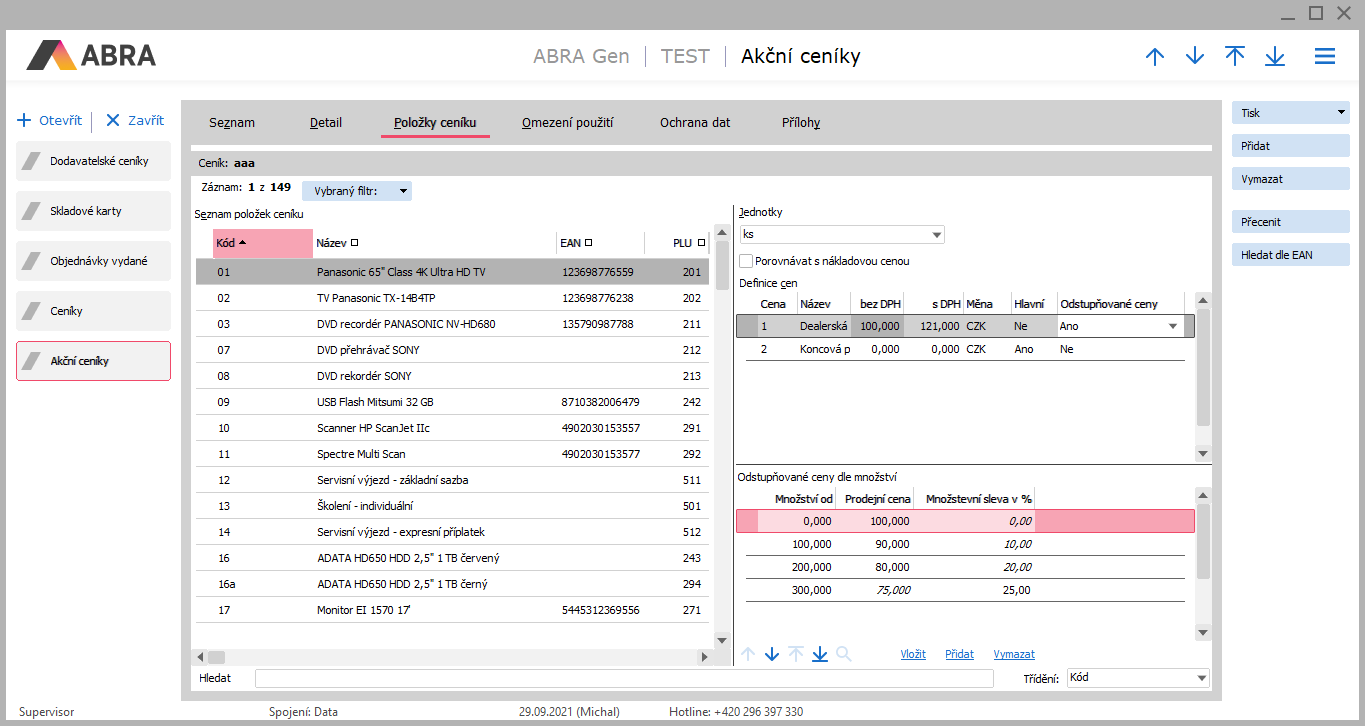This screenshot has width=1365, height=726.
Task: Click the 'Vložit' link below quantity prices
Action: click(912, 654)
